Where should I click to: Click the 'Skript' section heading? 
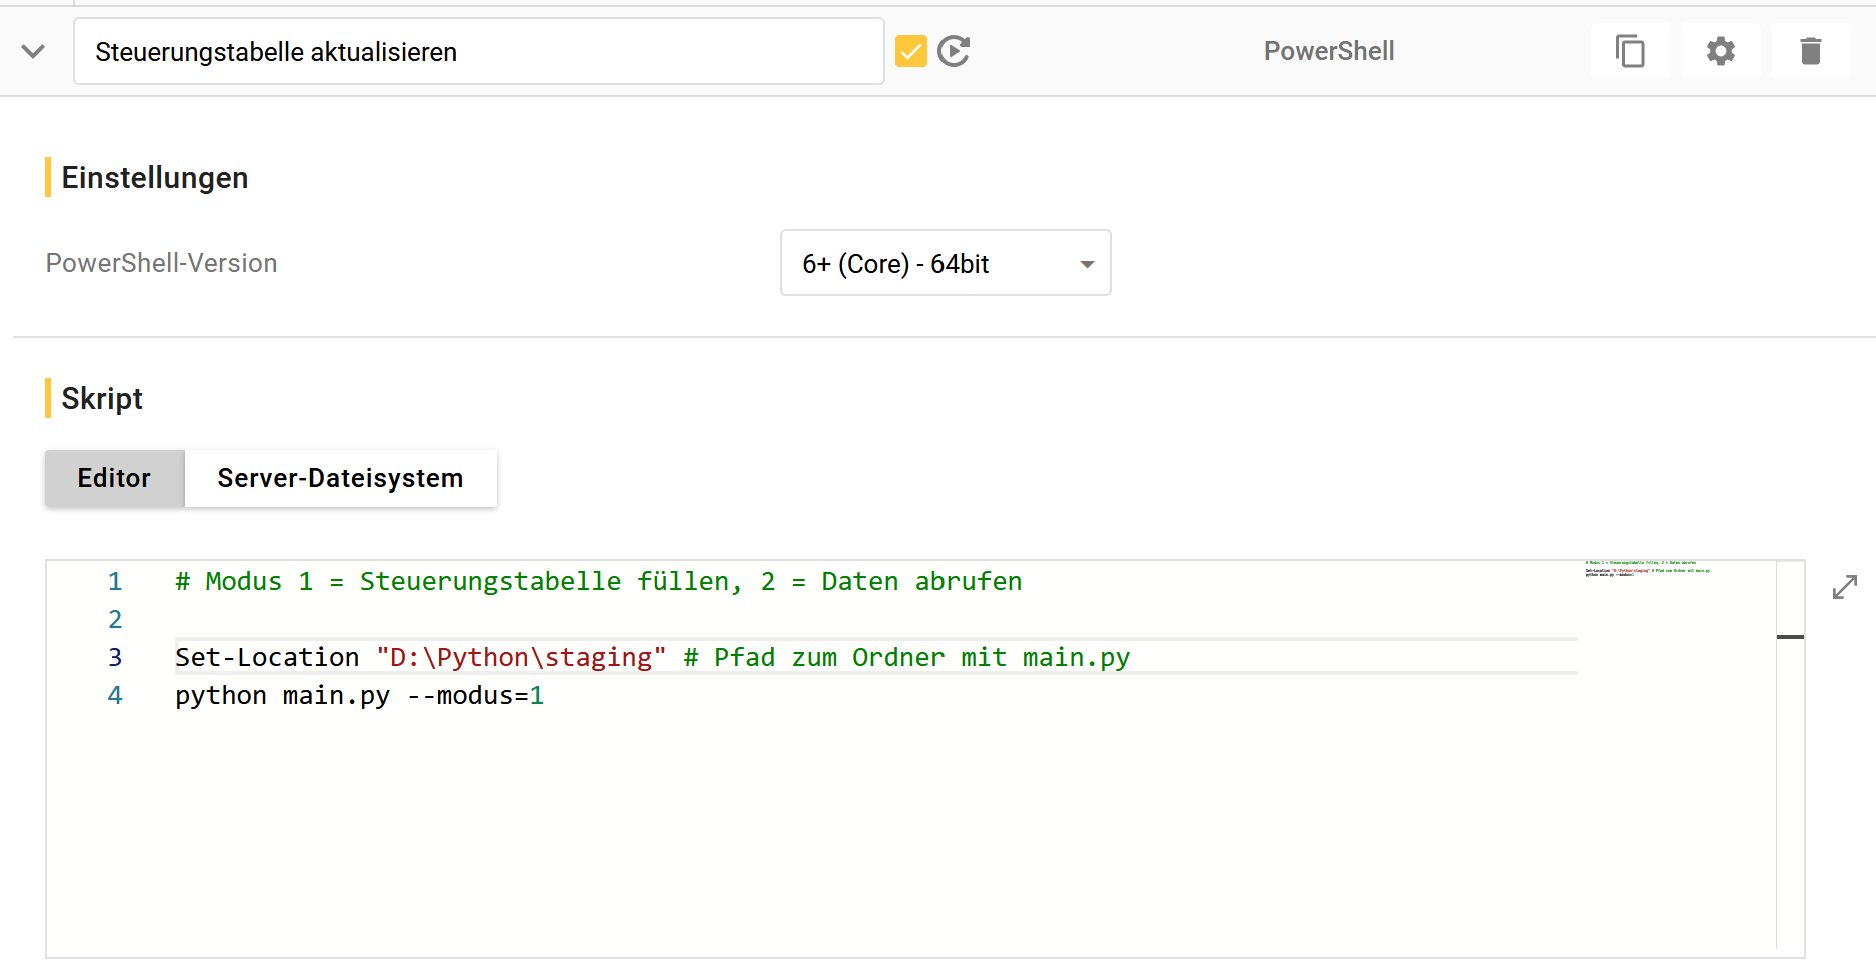102,398
